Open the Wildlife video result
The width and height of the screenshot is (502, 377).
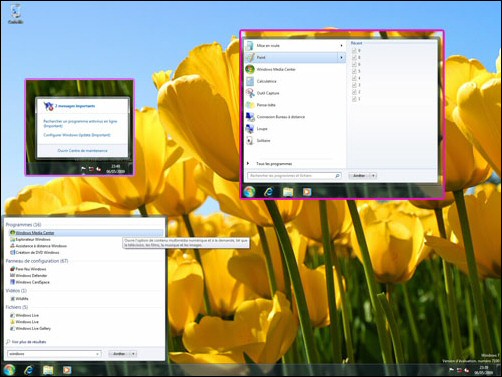click(19, 299)
